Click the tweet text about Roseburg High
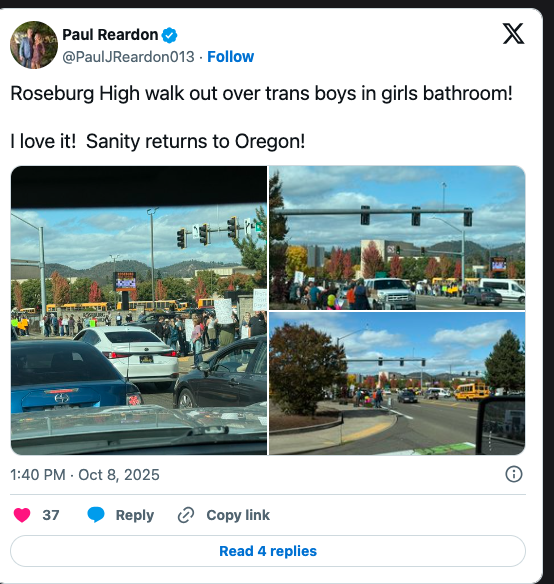554x584 pixels. [262, 93]
